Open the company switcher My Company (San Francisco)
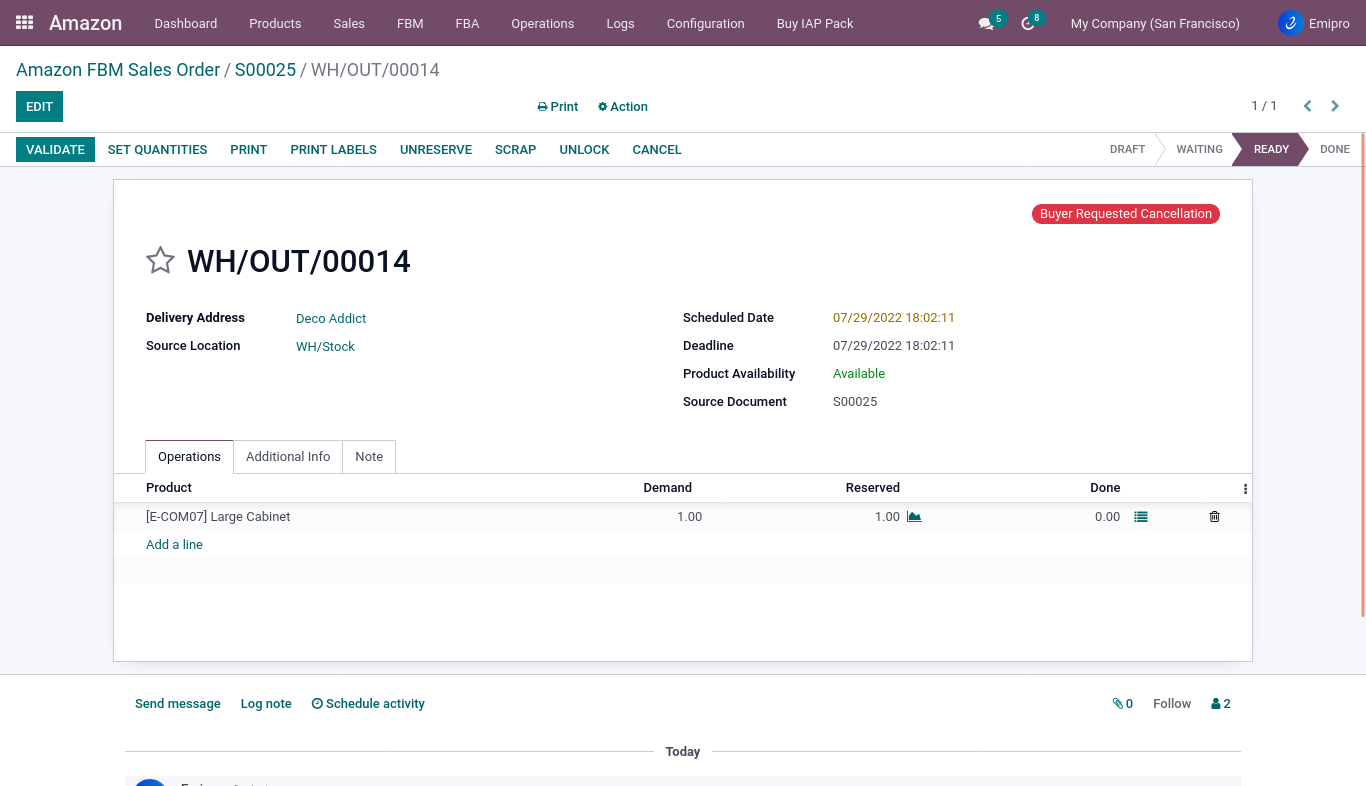Viewport: 1366px width, 786px height. (1154, 23)
